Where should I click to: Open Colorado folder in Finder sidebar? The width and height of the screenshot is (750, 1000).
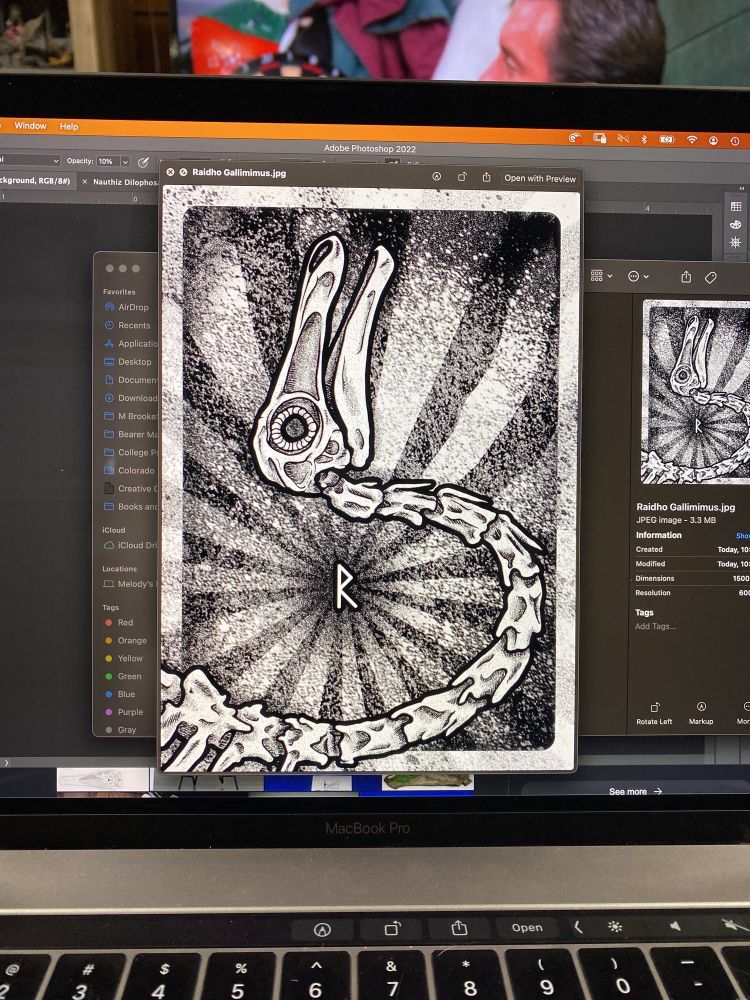(131, 471)
